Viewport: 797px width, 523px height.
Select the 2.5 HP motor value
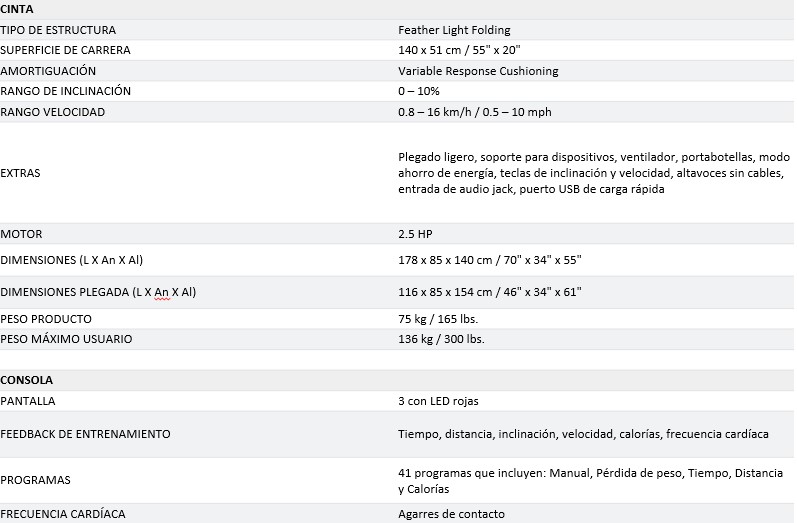415,234
